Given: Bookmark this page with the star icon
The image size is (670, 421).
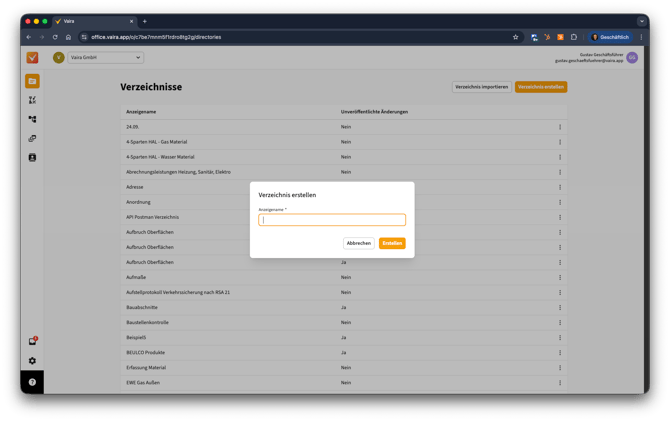Looking at the screenshot, I should (515, 37).
